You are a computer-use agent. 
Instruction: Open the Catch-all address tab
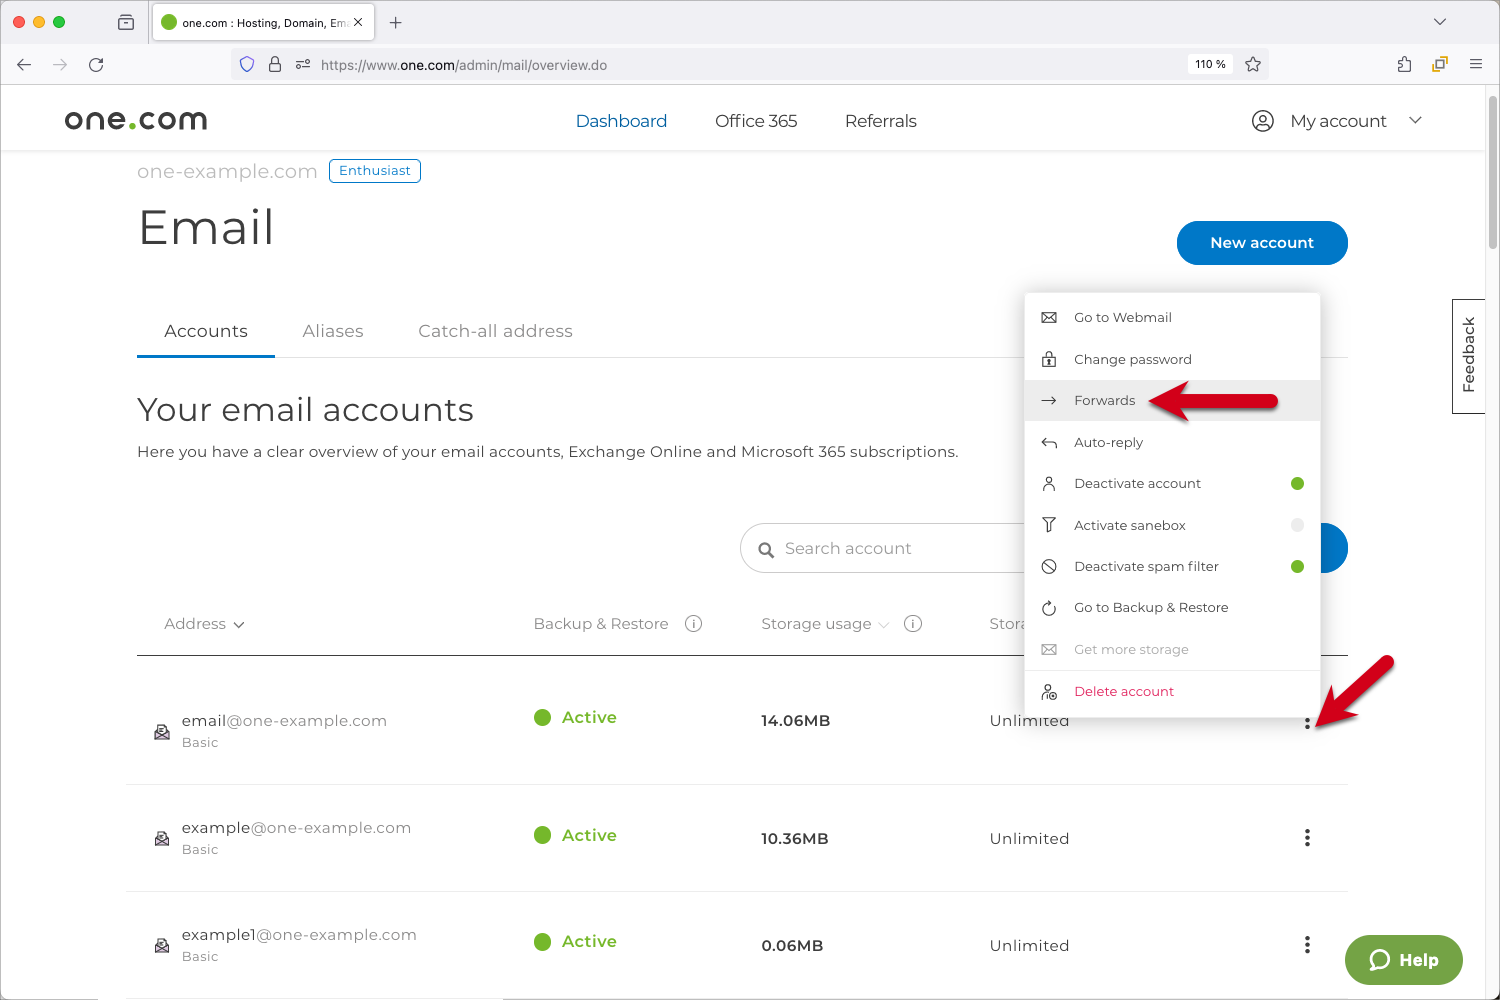[x=495, y=330]
